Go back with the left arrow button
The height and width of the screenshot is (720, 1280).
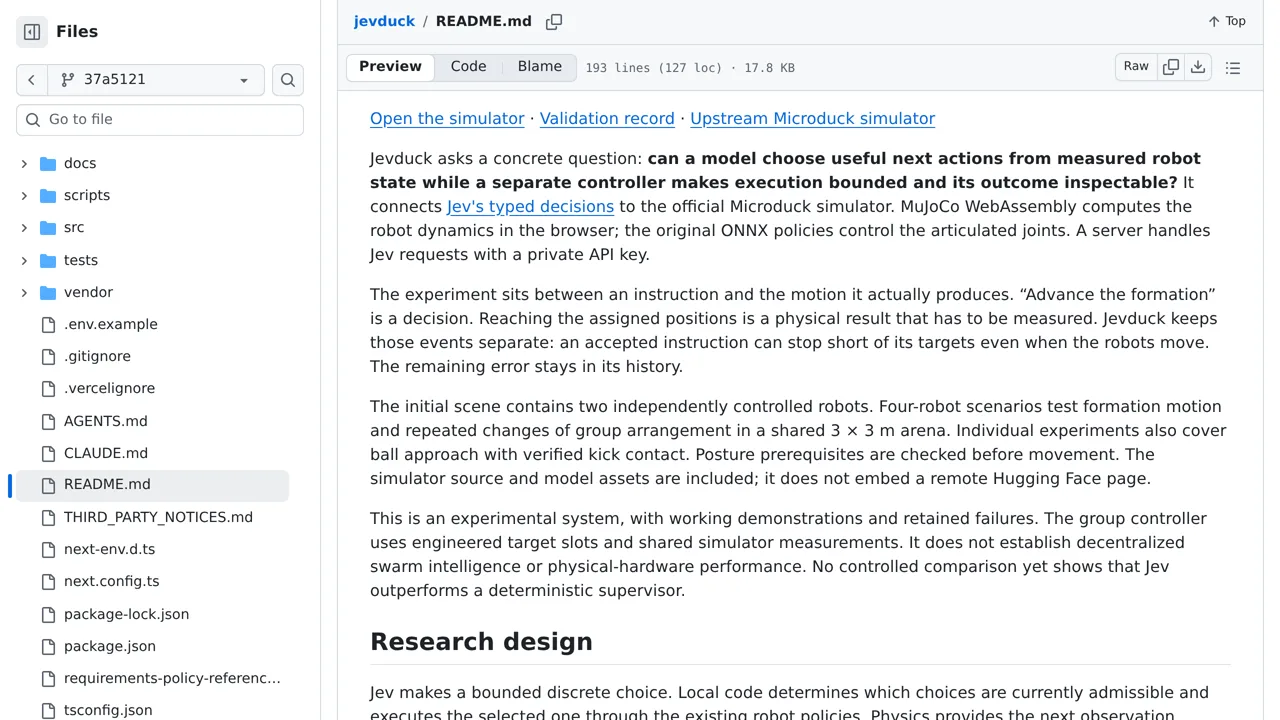32,80
